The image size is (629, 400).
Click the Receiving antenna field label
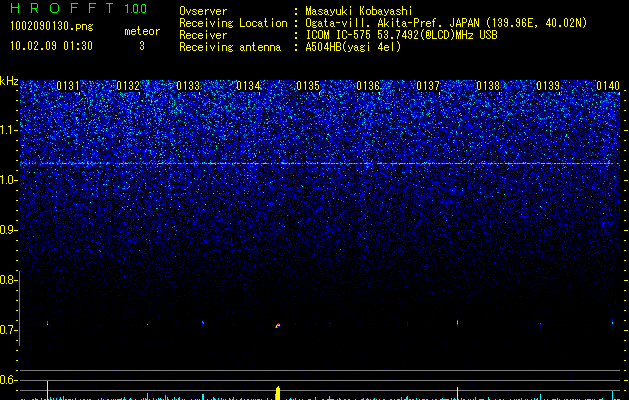(x=230, y=47)
